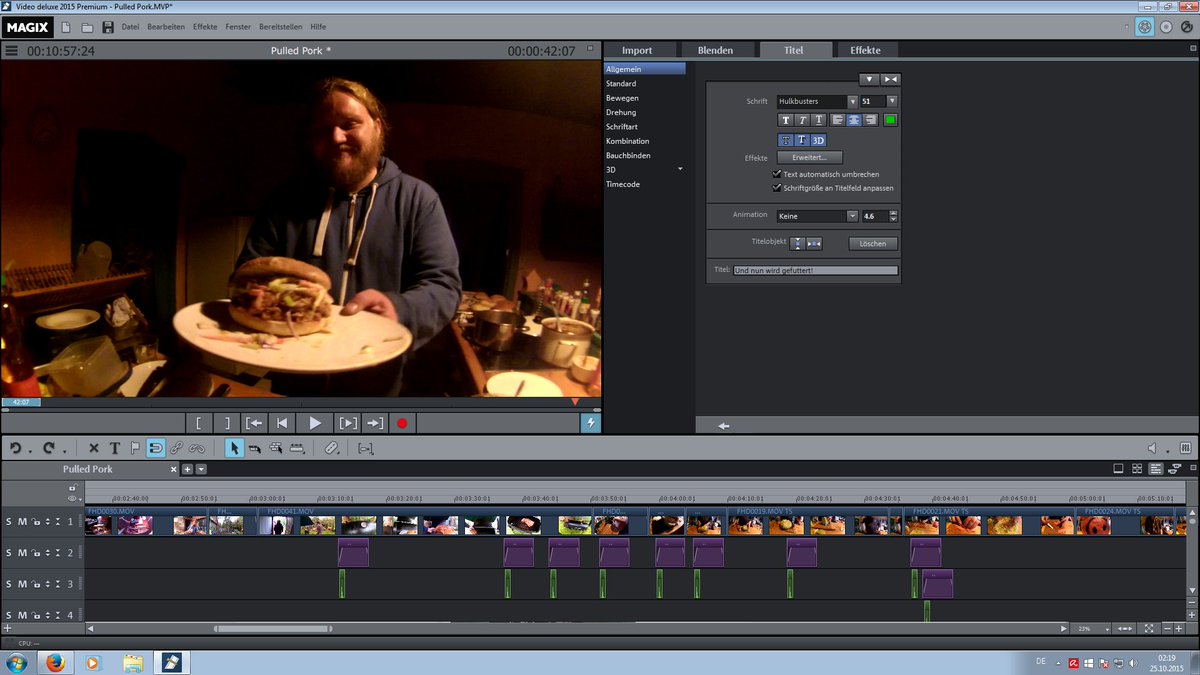Image resolution: width=1200 pixels, height=675 pixels.
Task: Click the 'Löschen' title object button
Action: tap(873, 243)
